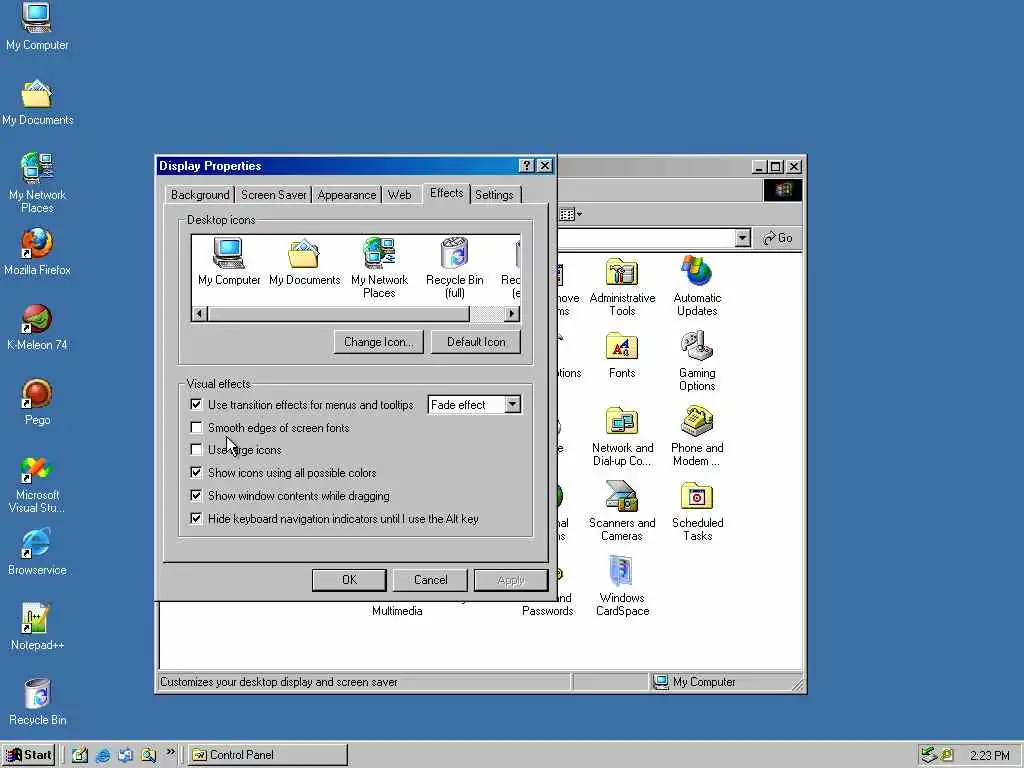Select My Documents icon in Desktop icons list
Screen dimensions: 1024x768
point(304,261)
